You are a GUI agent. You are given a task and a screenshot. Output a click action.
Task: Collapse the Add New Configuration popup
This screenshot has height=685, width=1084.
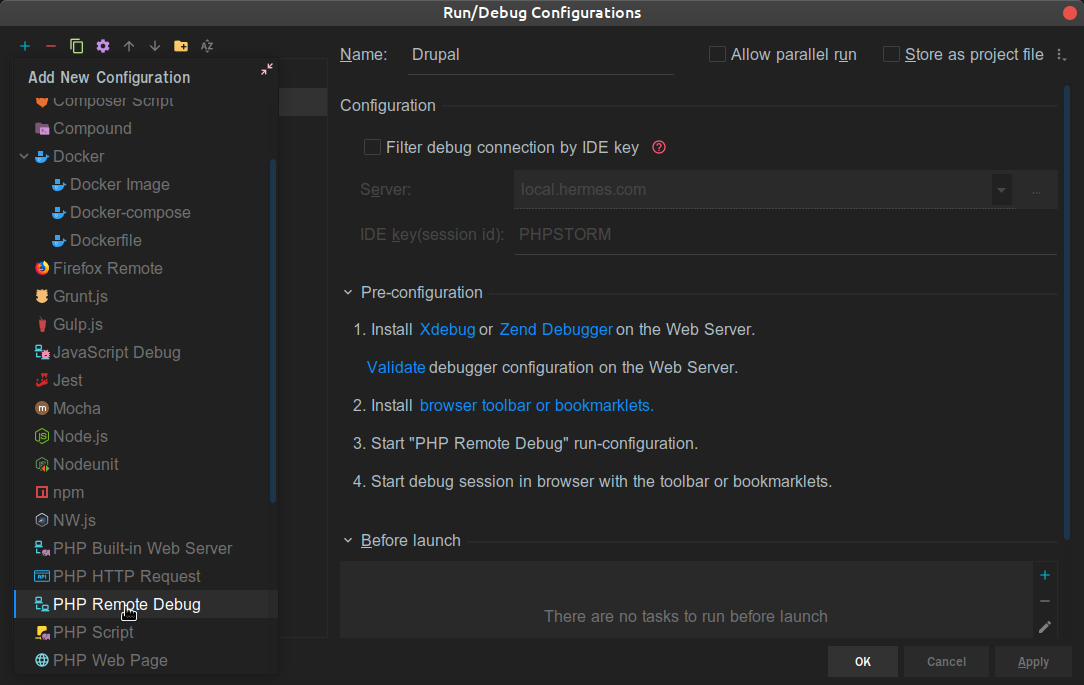click(x=267, y=69)
